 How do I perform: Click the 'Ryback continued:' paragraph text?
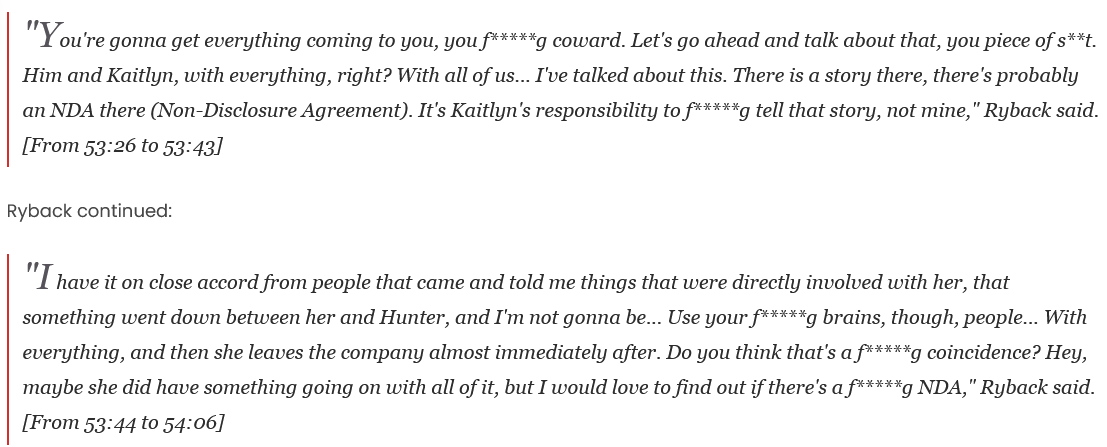(x=89, y=210)
